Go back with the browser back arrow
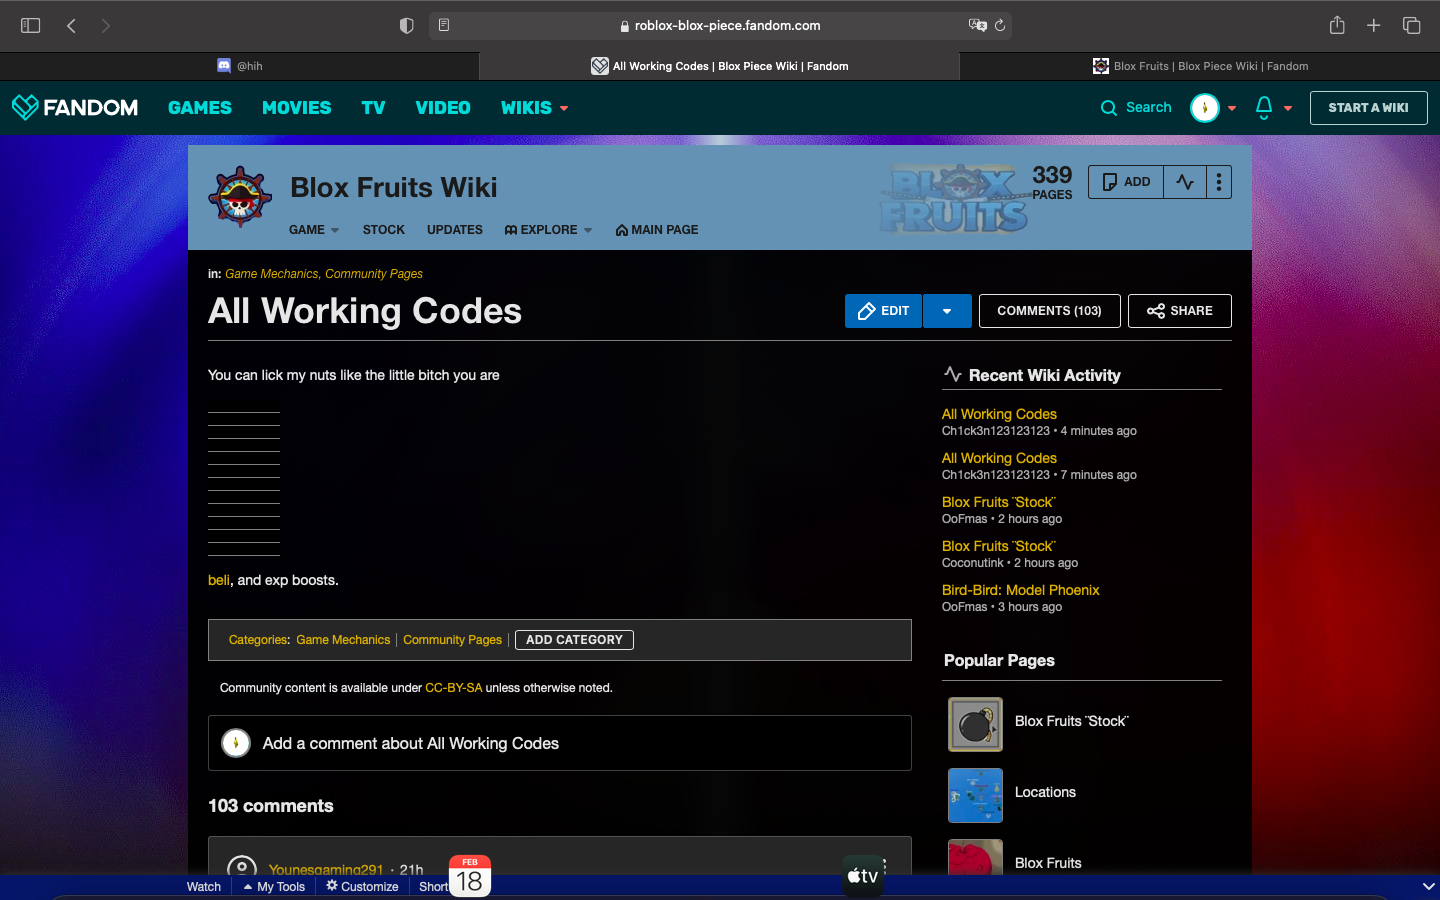The width and height of the screenshot is (1440, 900). tap(71, 26)
